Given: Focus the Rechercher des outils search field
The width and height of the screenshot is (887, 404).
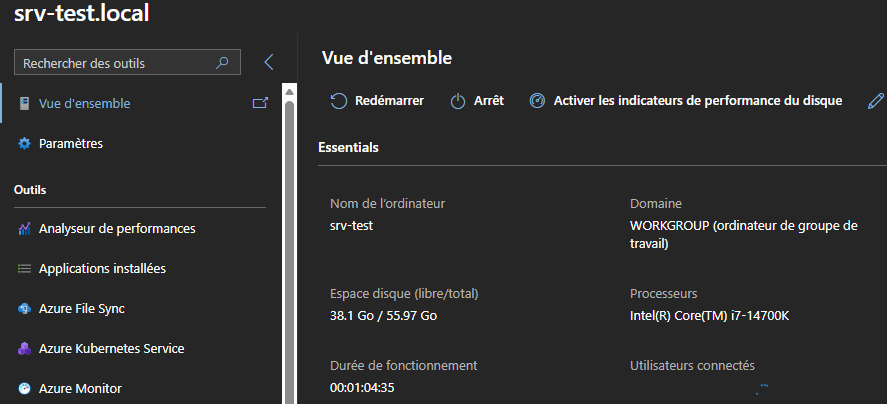Looking at the screenshot, I should (x=115, y=63).
